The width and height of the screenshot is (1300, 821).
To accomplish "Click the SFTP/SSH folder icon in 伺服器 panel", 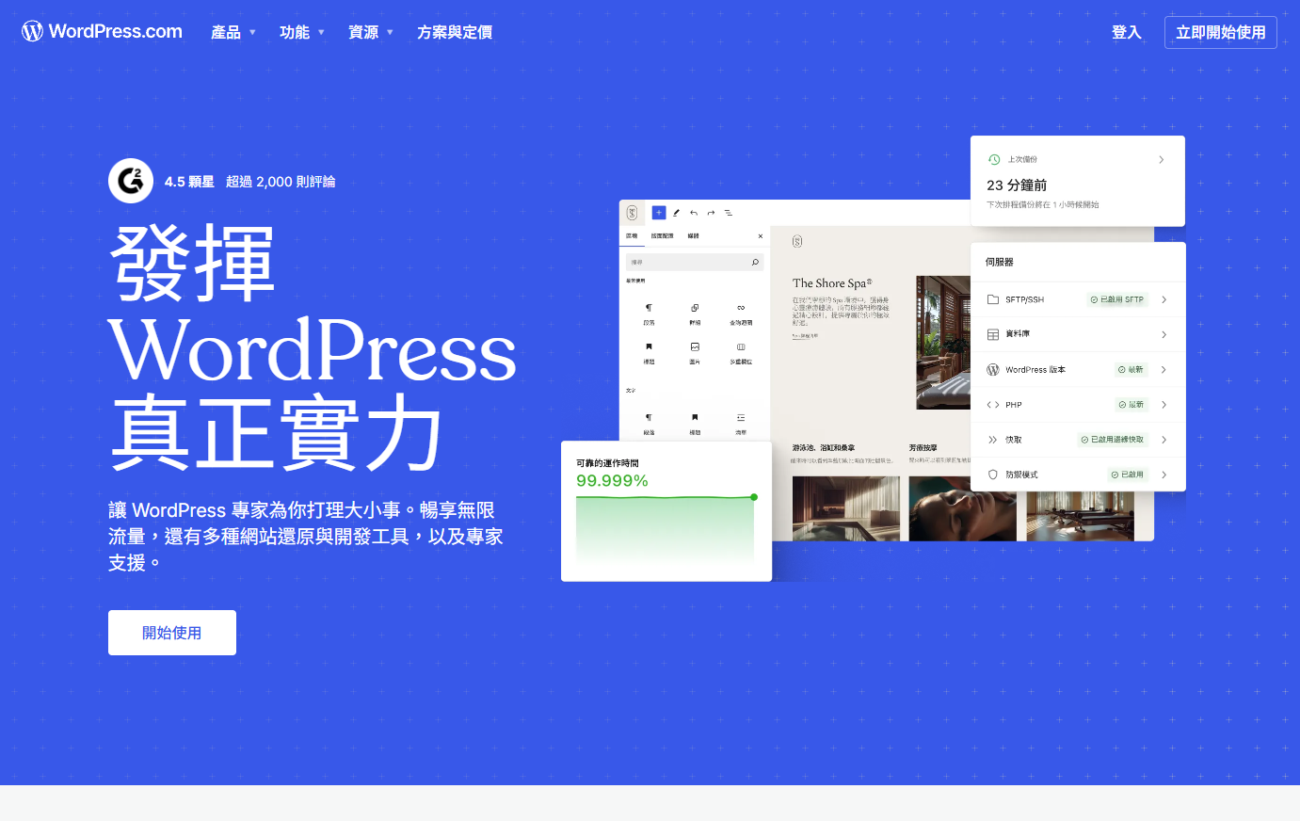I will tap(992, 300).
